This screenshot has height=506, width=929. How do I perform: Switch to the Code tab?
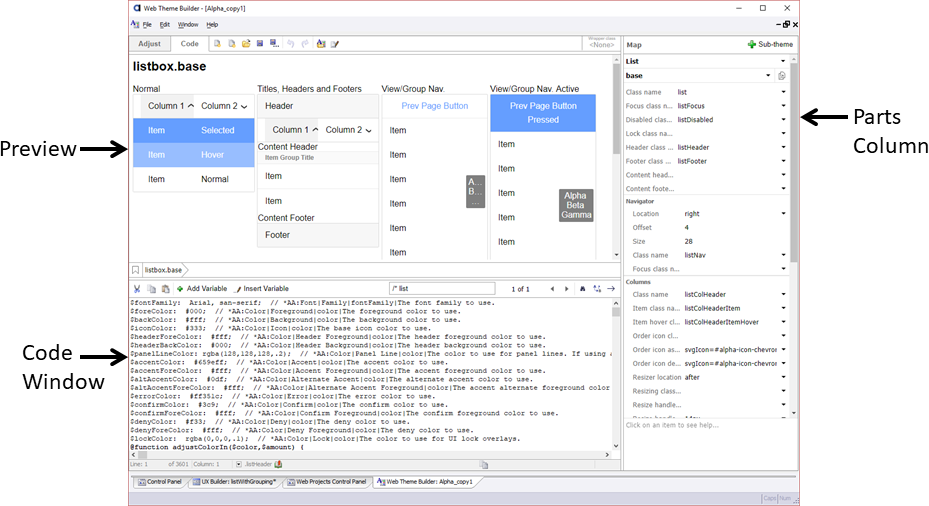[x=190, y=44]
